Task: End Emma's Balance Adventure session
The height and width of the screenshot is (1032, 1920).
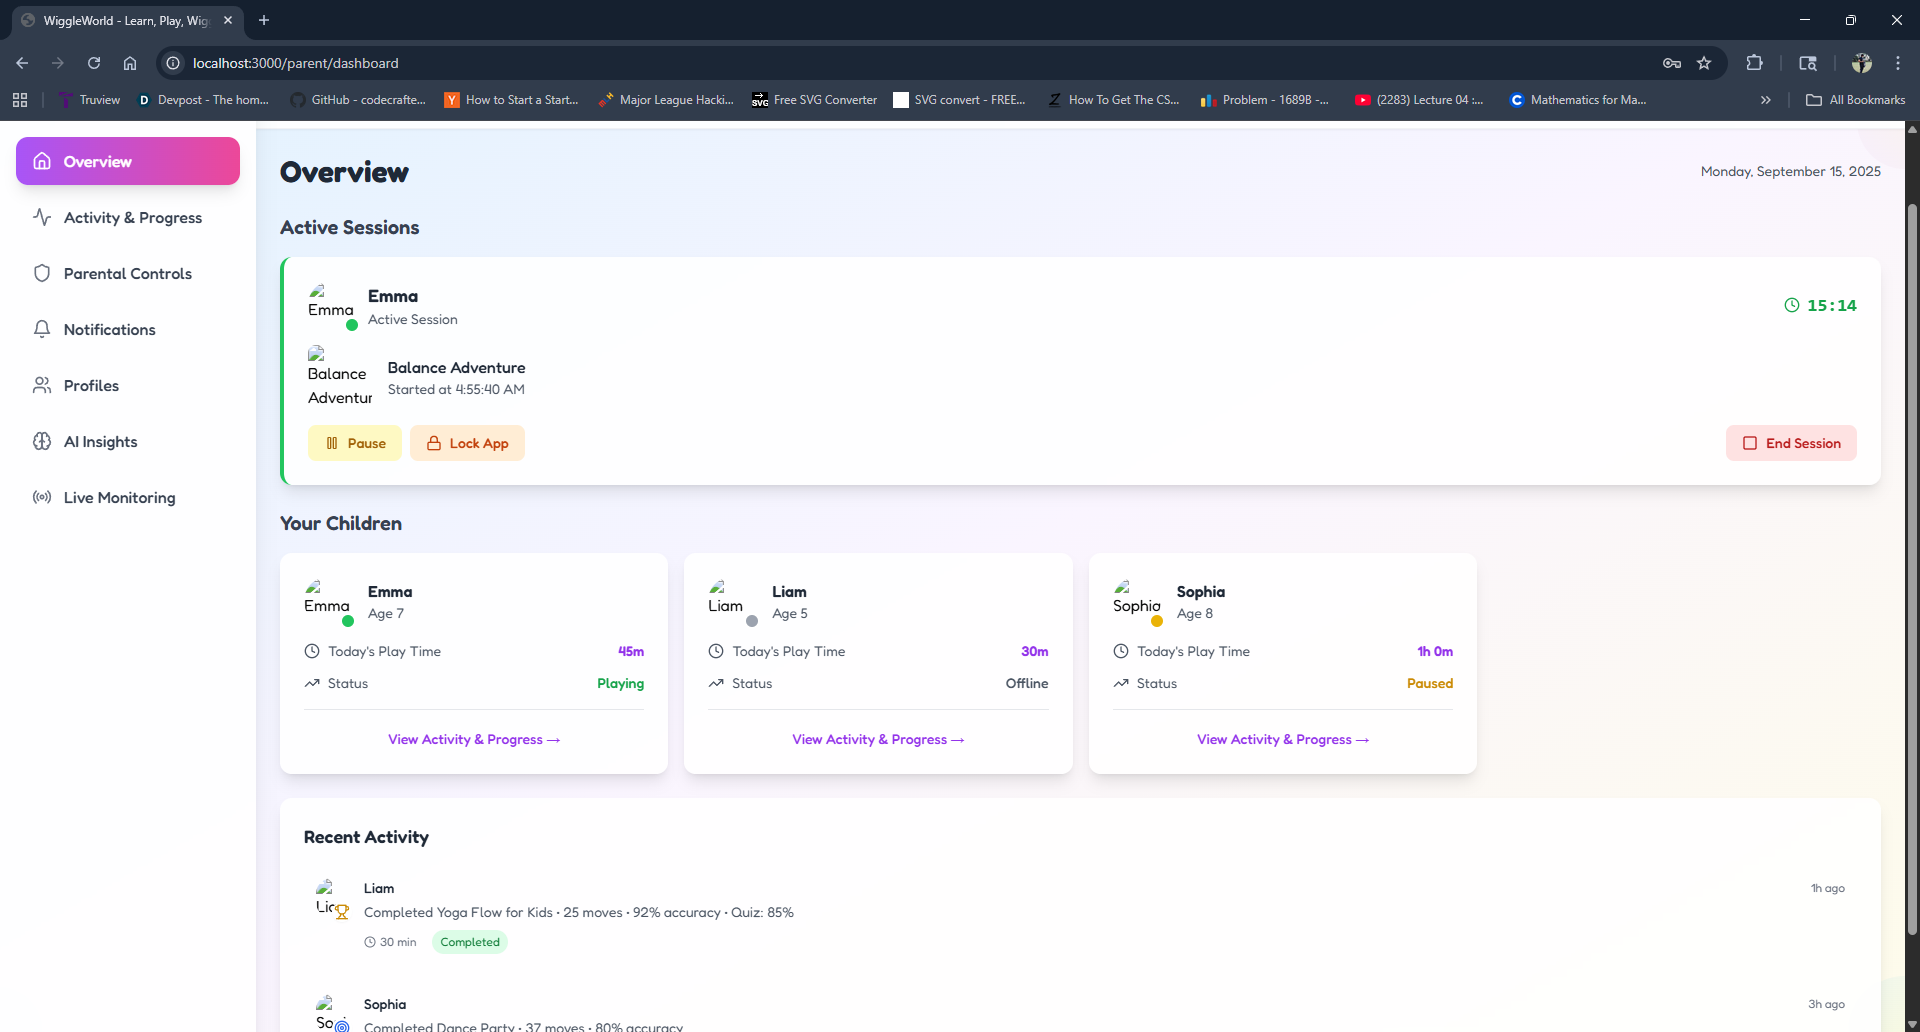Action: 1791,443
